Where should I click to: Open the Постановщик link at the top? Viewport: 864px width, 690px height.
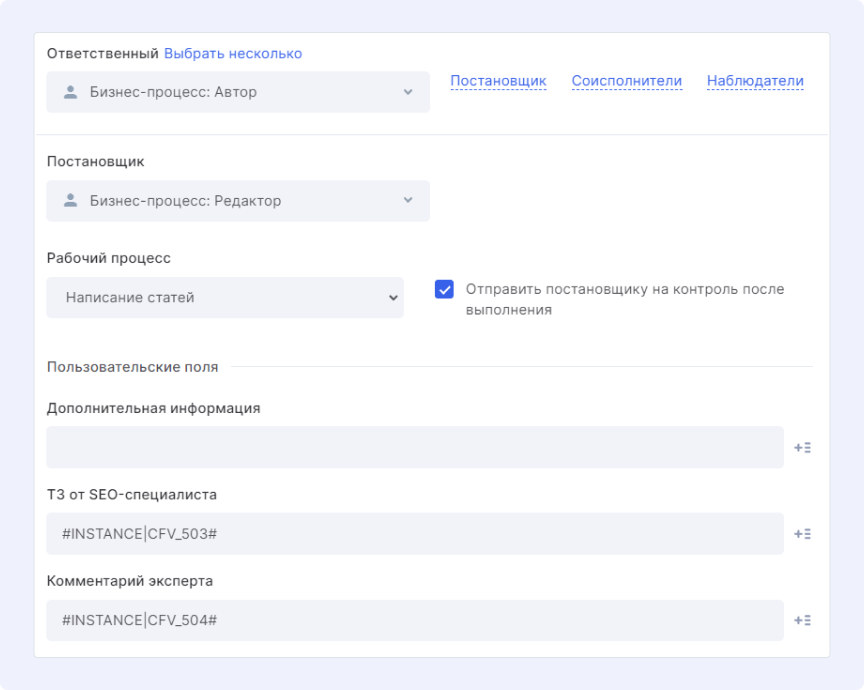coord(498,81)
